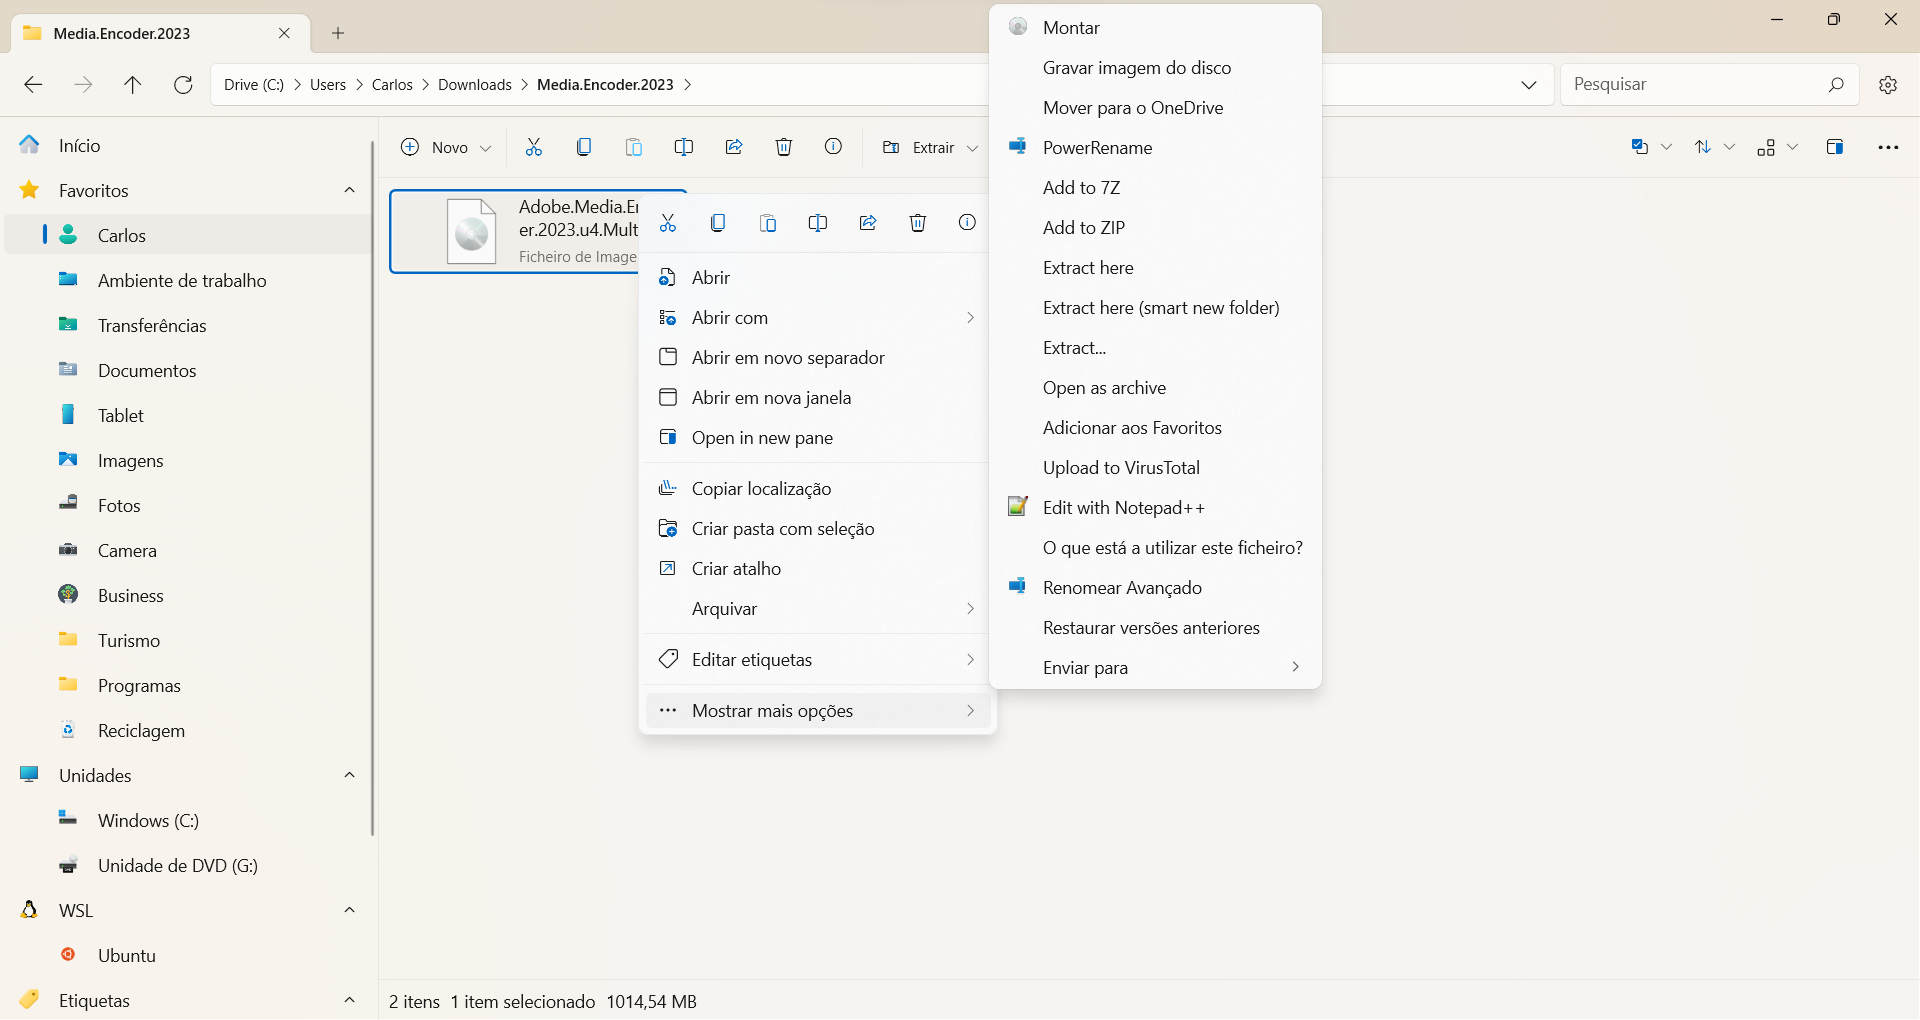1920x1020 pixels.
Task: Click the refresh navigation button
Action: point(183,84)
